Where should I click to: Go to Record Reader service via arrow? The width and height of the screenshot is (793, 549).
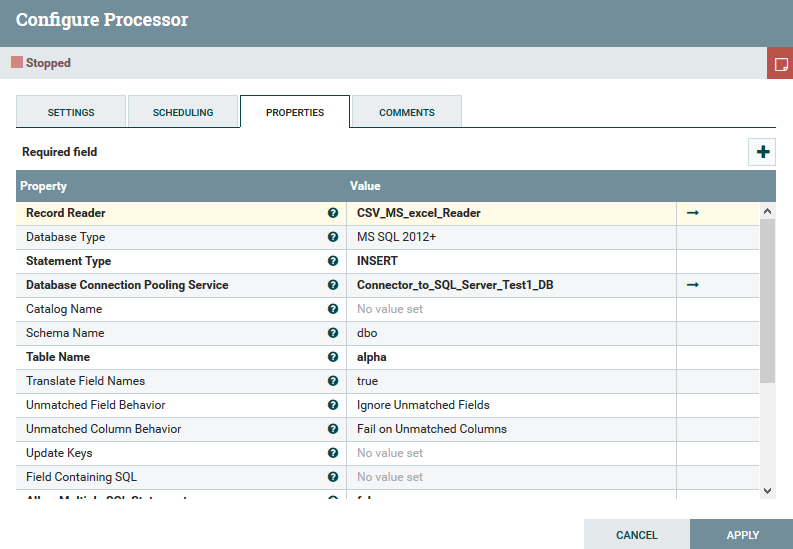[x=692, y=213]
